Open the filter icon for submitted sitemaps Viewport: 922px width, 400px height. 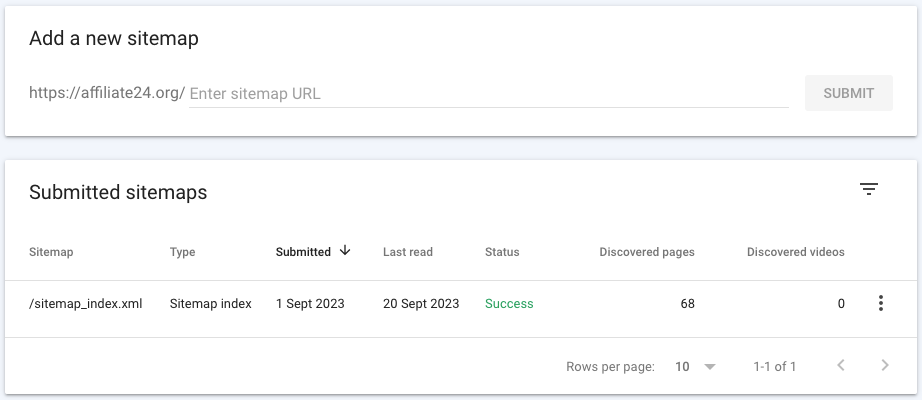click(869, 190)
